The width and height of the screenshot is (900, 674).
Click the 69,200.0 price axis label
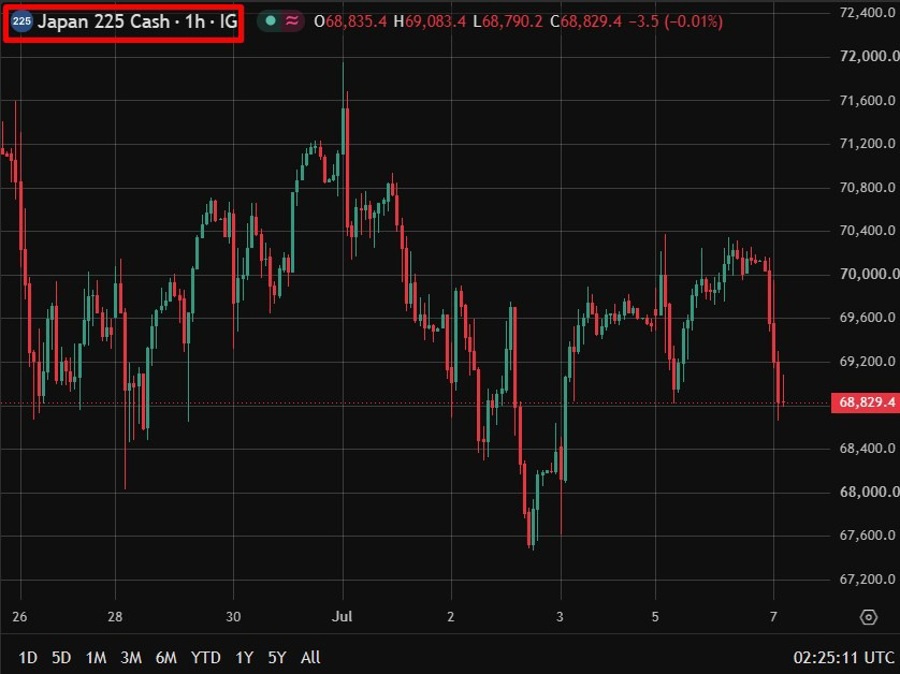pos(868,361)
